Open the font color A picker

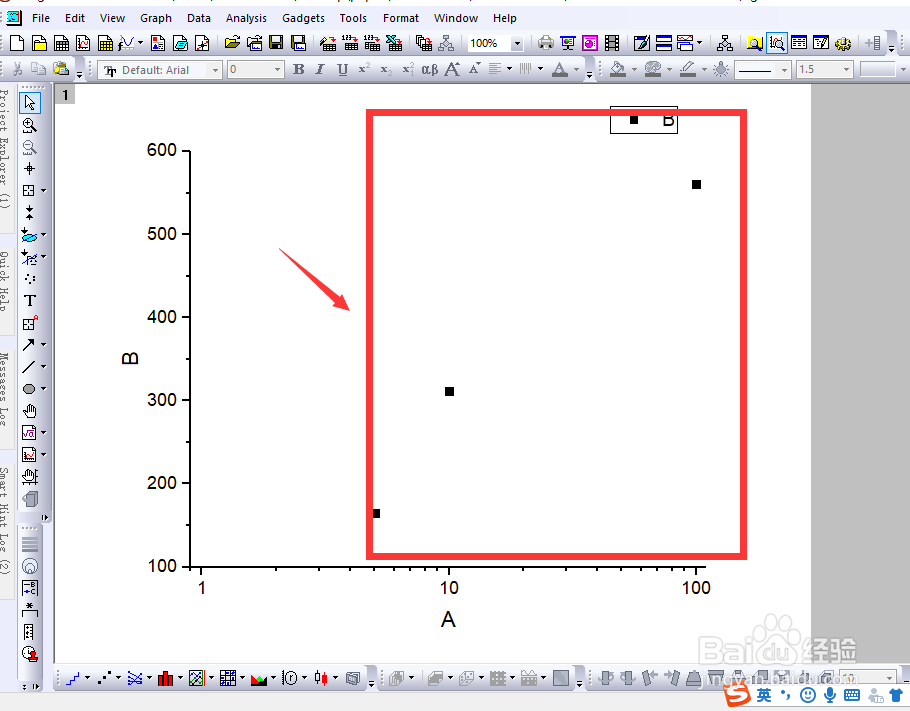[x=559, y=69]
